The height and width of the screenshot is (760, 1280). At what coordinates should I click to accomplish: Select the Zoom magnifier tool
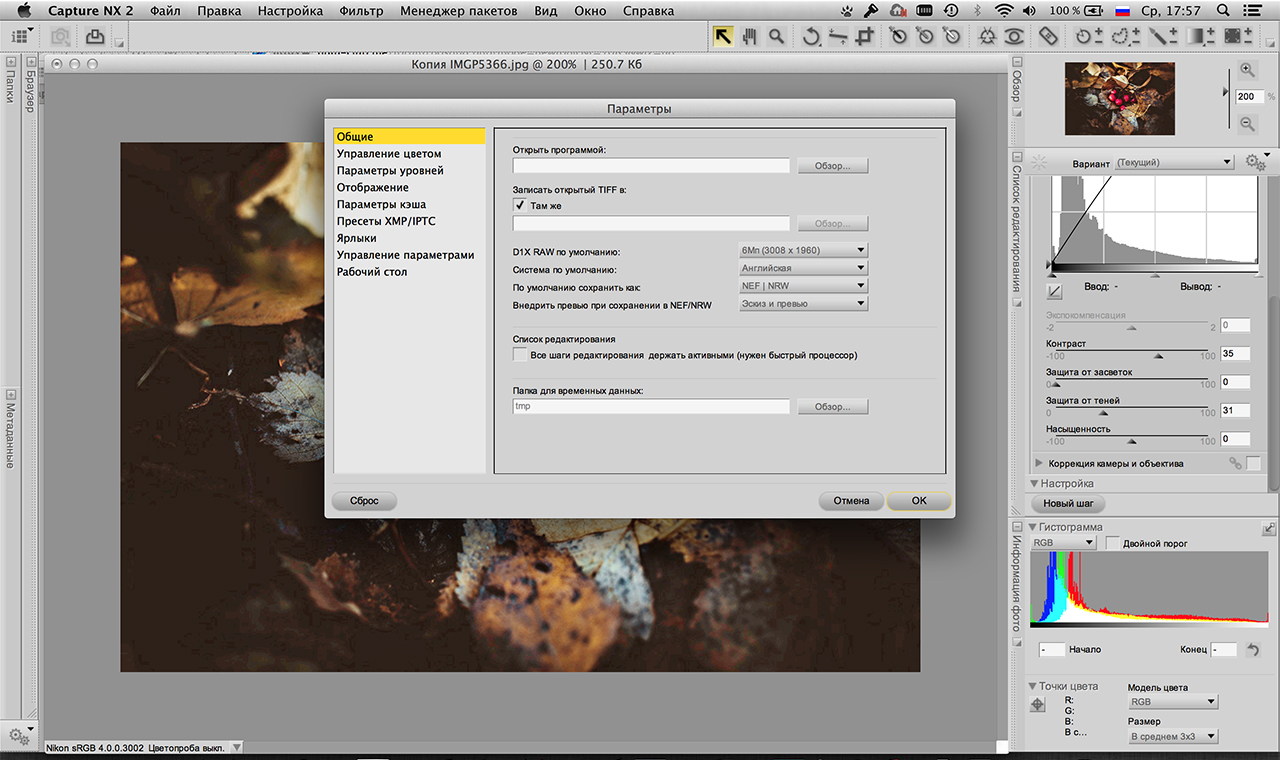click(776, 36)
